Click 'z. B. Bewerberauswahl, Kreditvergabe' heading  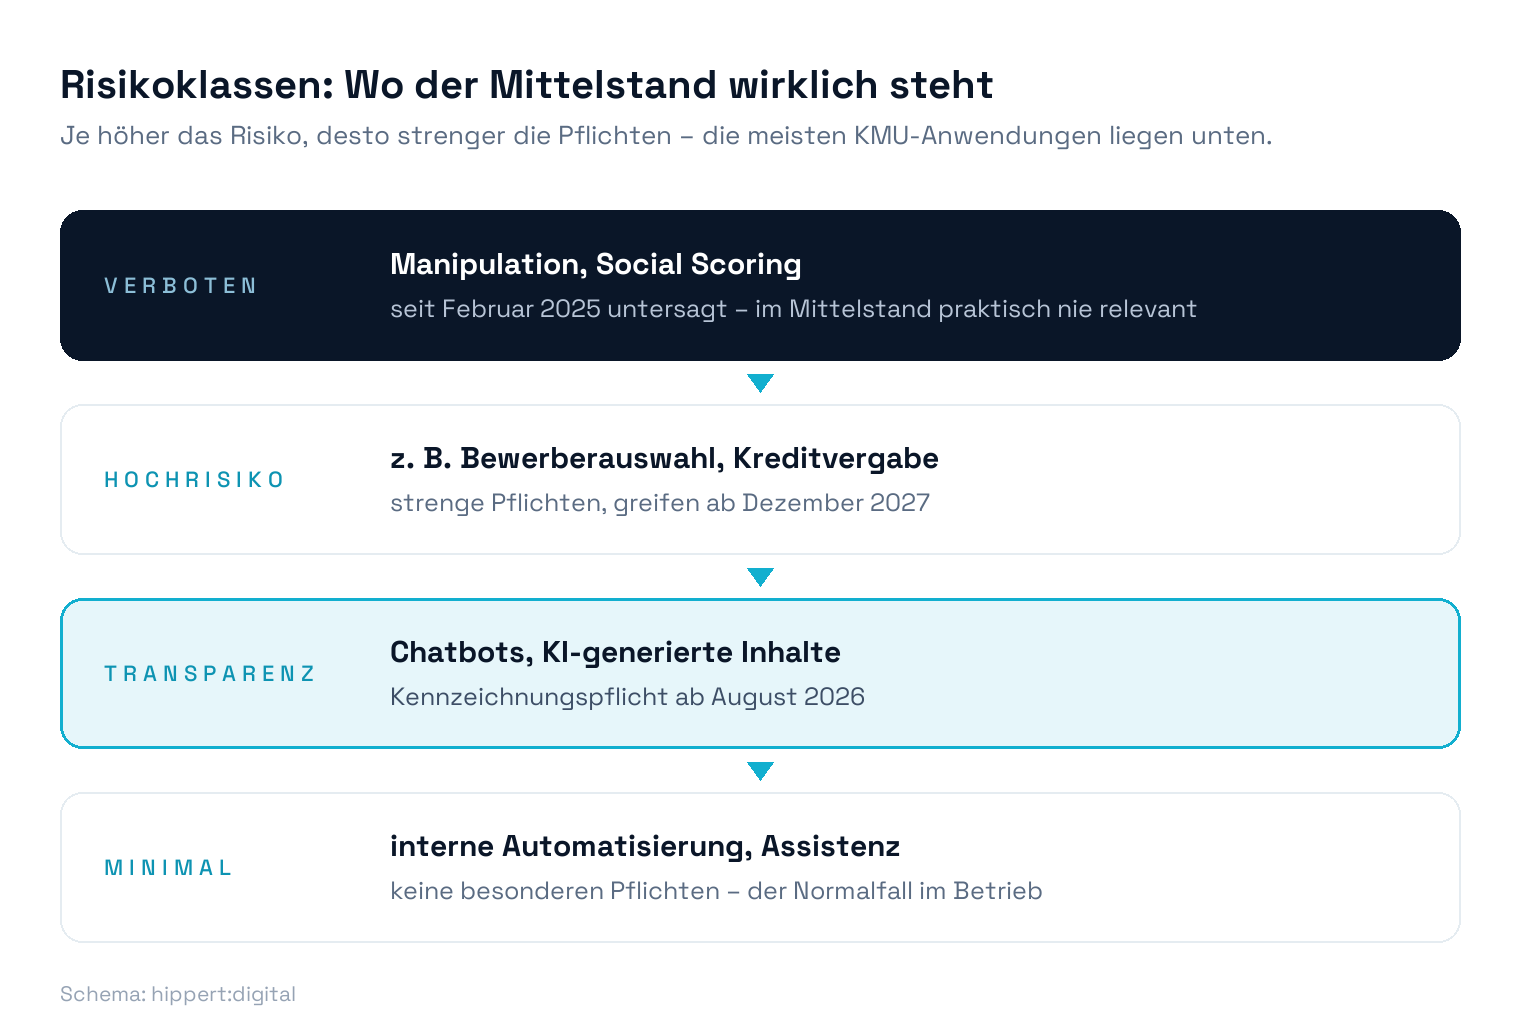[664, 458]
